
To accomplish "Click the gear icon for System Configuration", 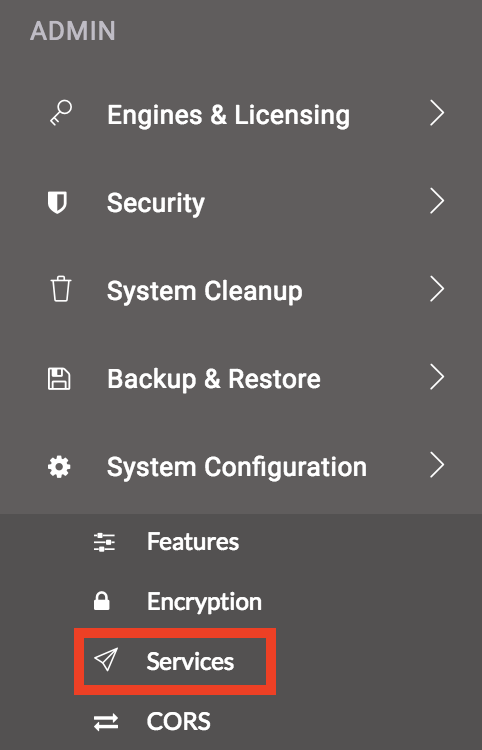I will point(59,466).
